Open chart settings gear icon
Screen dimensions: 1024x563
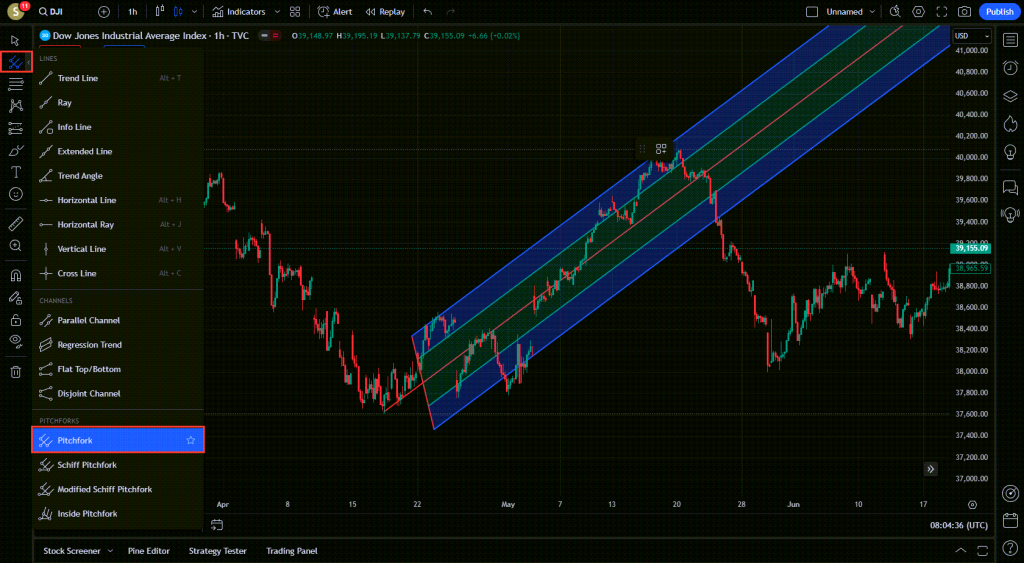pyautogui.click(x=918, y=12)
